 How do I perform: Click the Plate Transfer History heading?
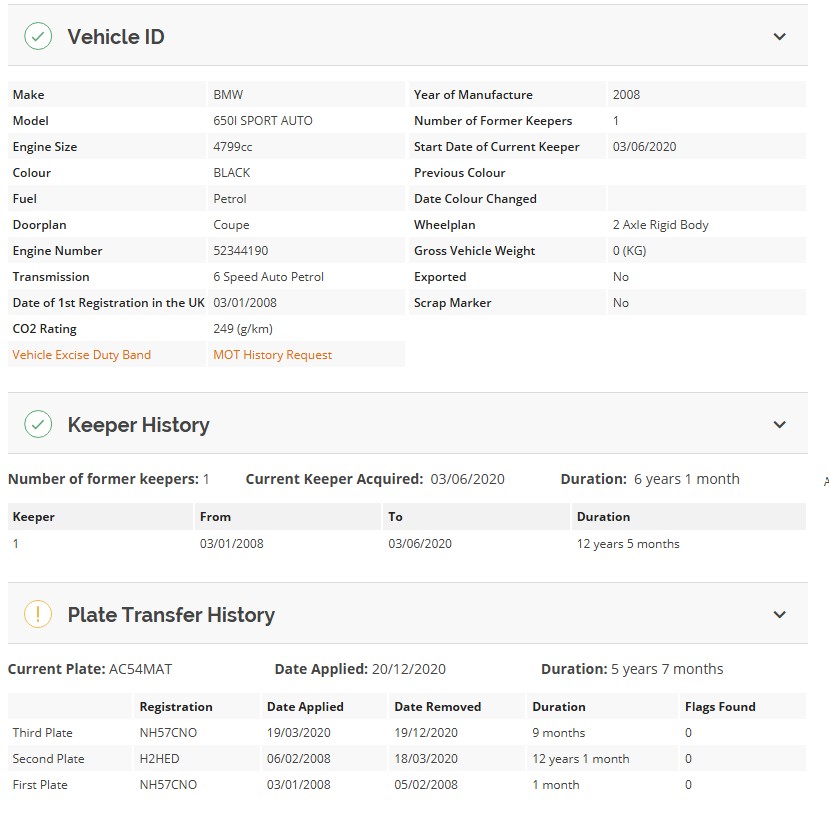[171, 615]
